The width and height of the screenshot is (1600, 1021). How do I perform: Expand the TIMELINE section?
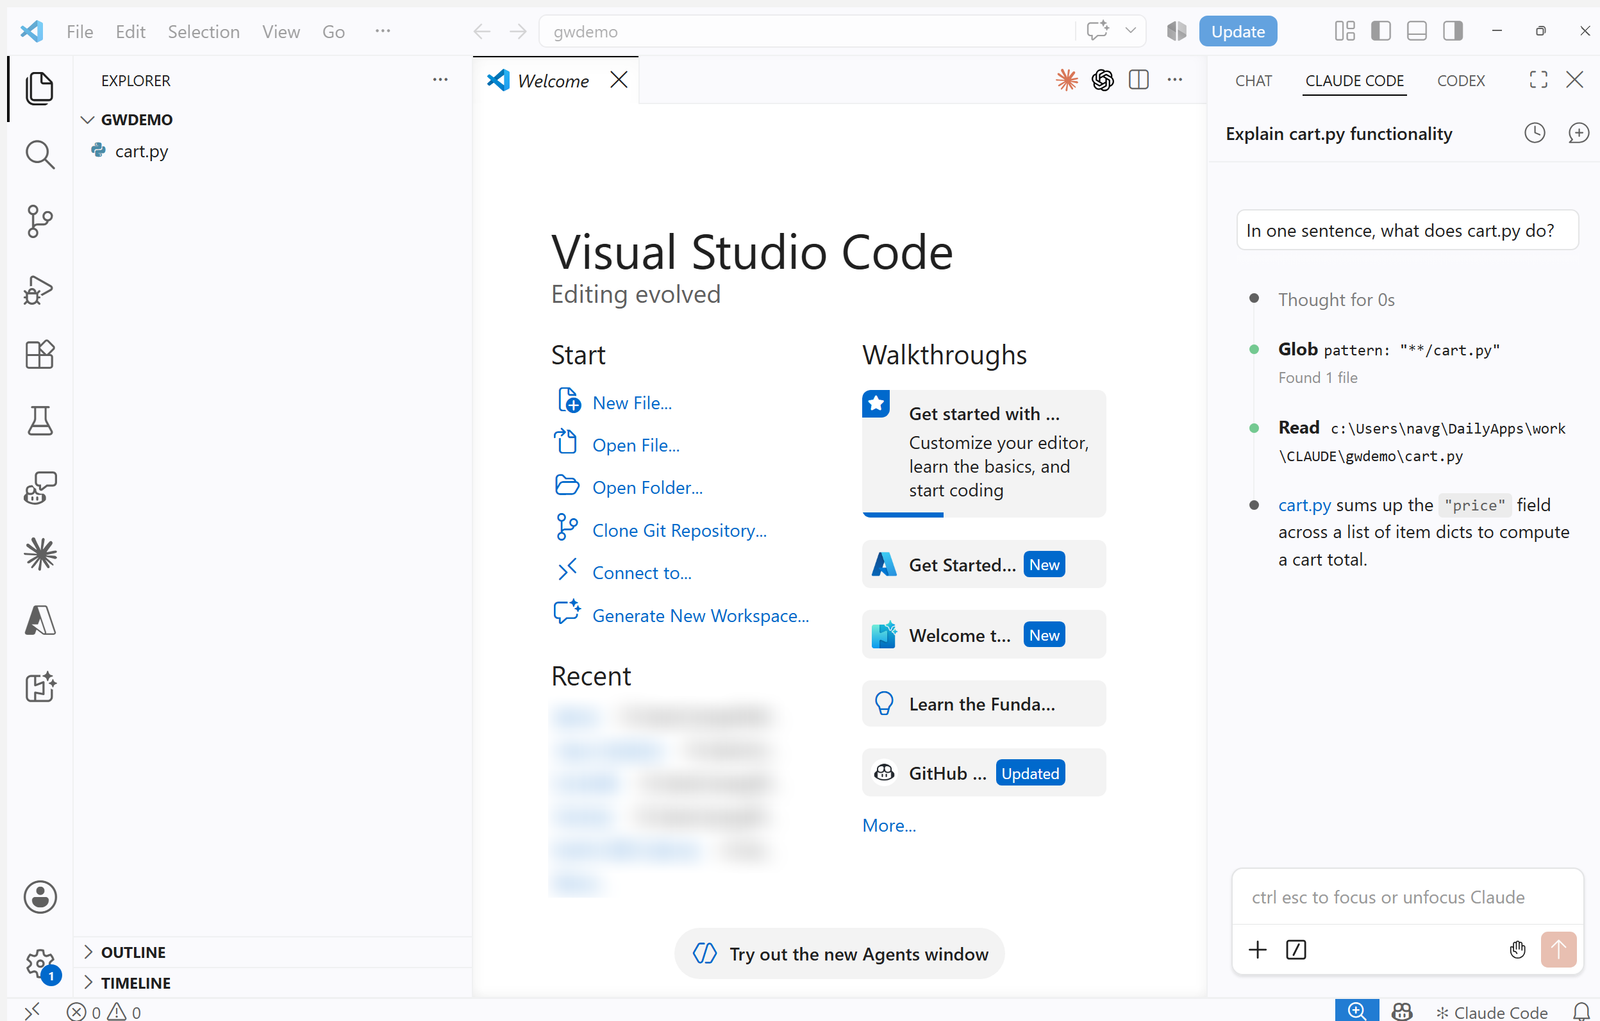[x=274, y=983]
